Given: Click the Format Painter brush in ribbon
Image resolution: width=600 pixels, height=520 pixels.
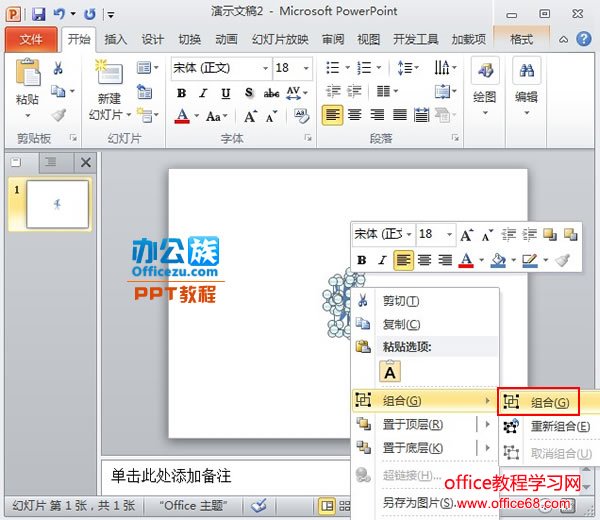Looking at the screenshot, I should [59, 115].
